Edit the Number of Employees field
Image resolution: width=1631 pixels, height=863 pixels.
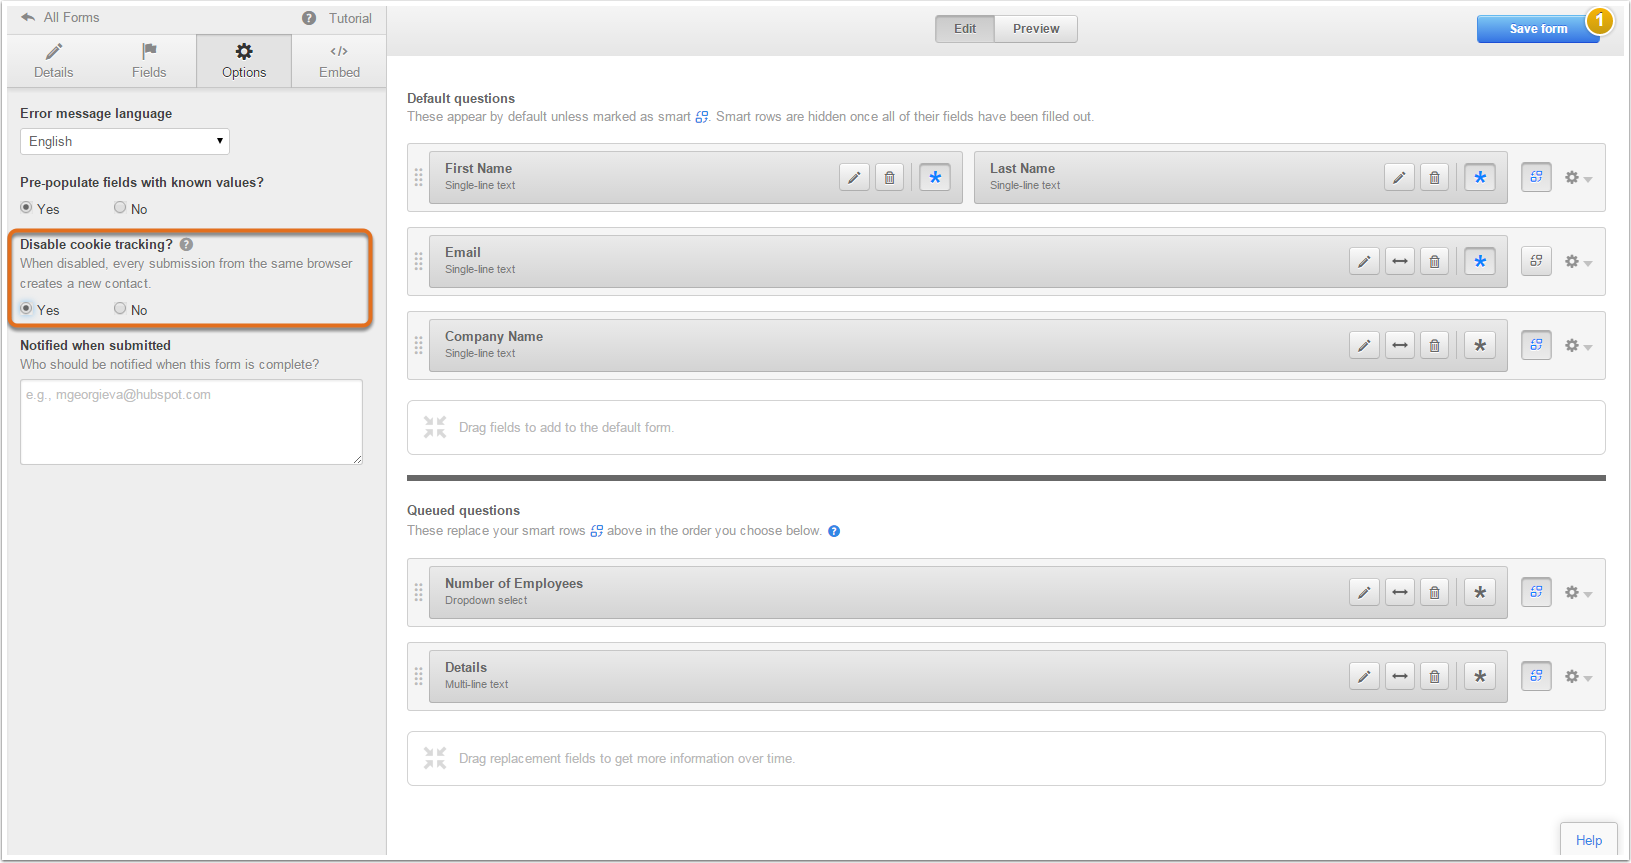[x=1364, y=593]
